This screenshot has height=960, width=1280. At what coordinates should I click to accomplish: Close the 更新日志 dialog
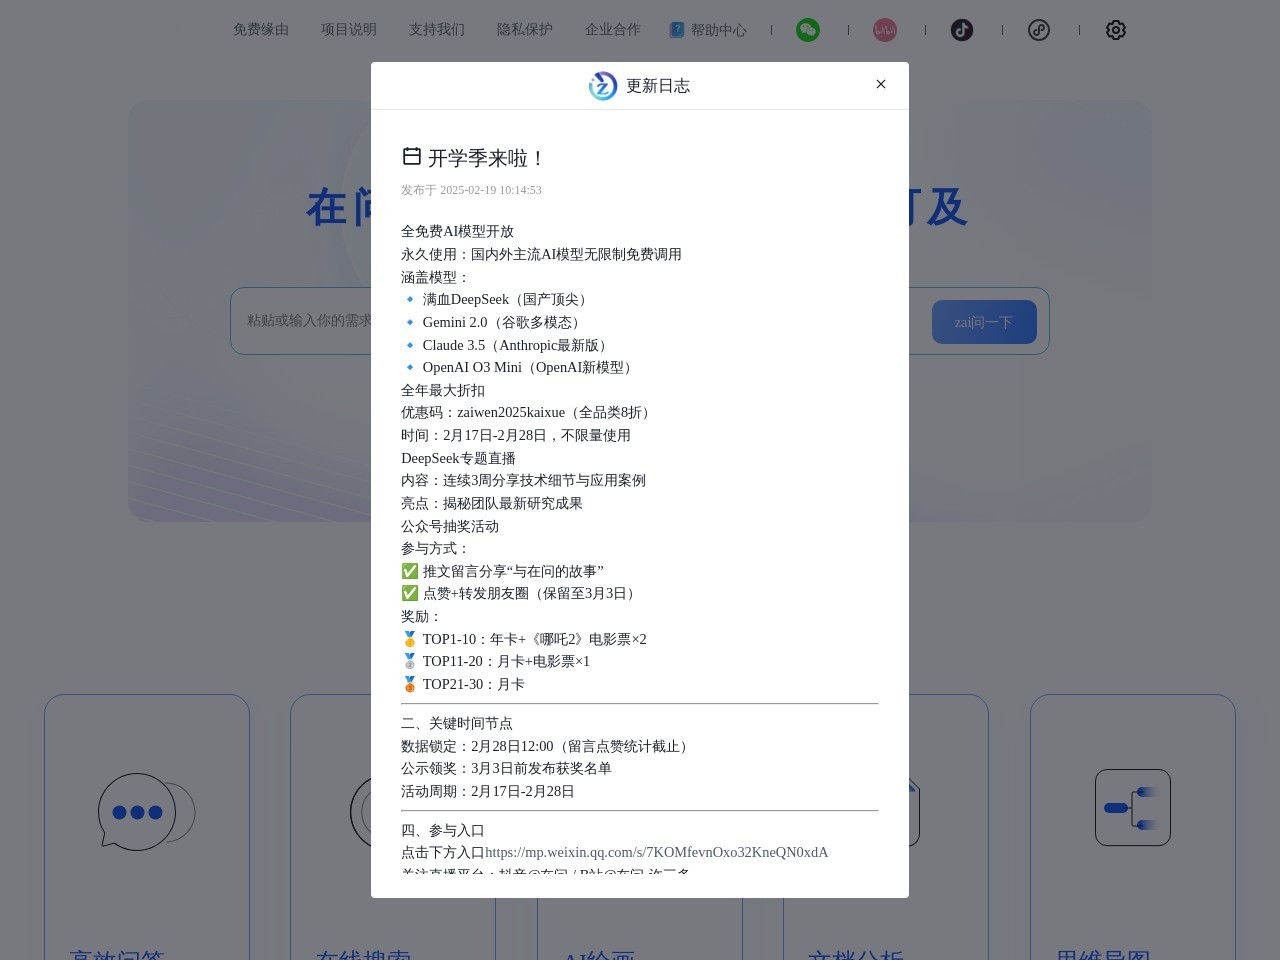point(881,84)
